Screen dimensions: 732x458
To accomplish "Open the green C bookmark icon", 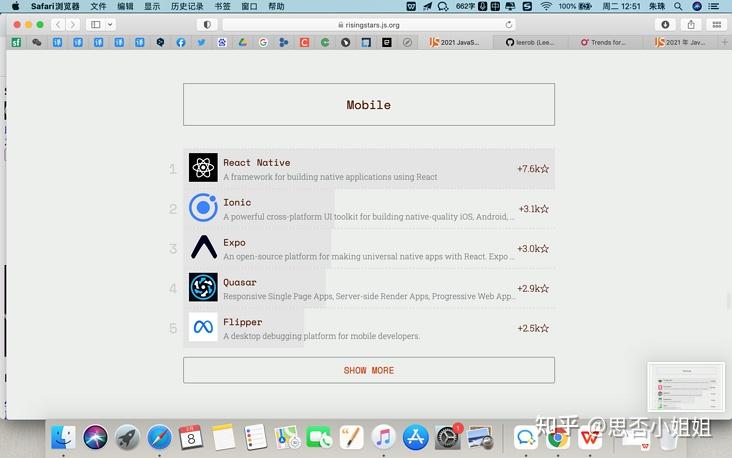I will pos(325,42).
